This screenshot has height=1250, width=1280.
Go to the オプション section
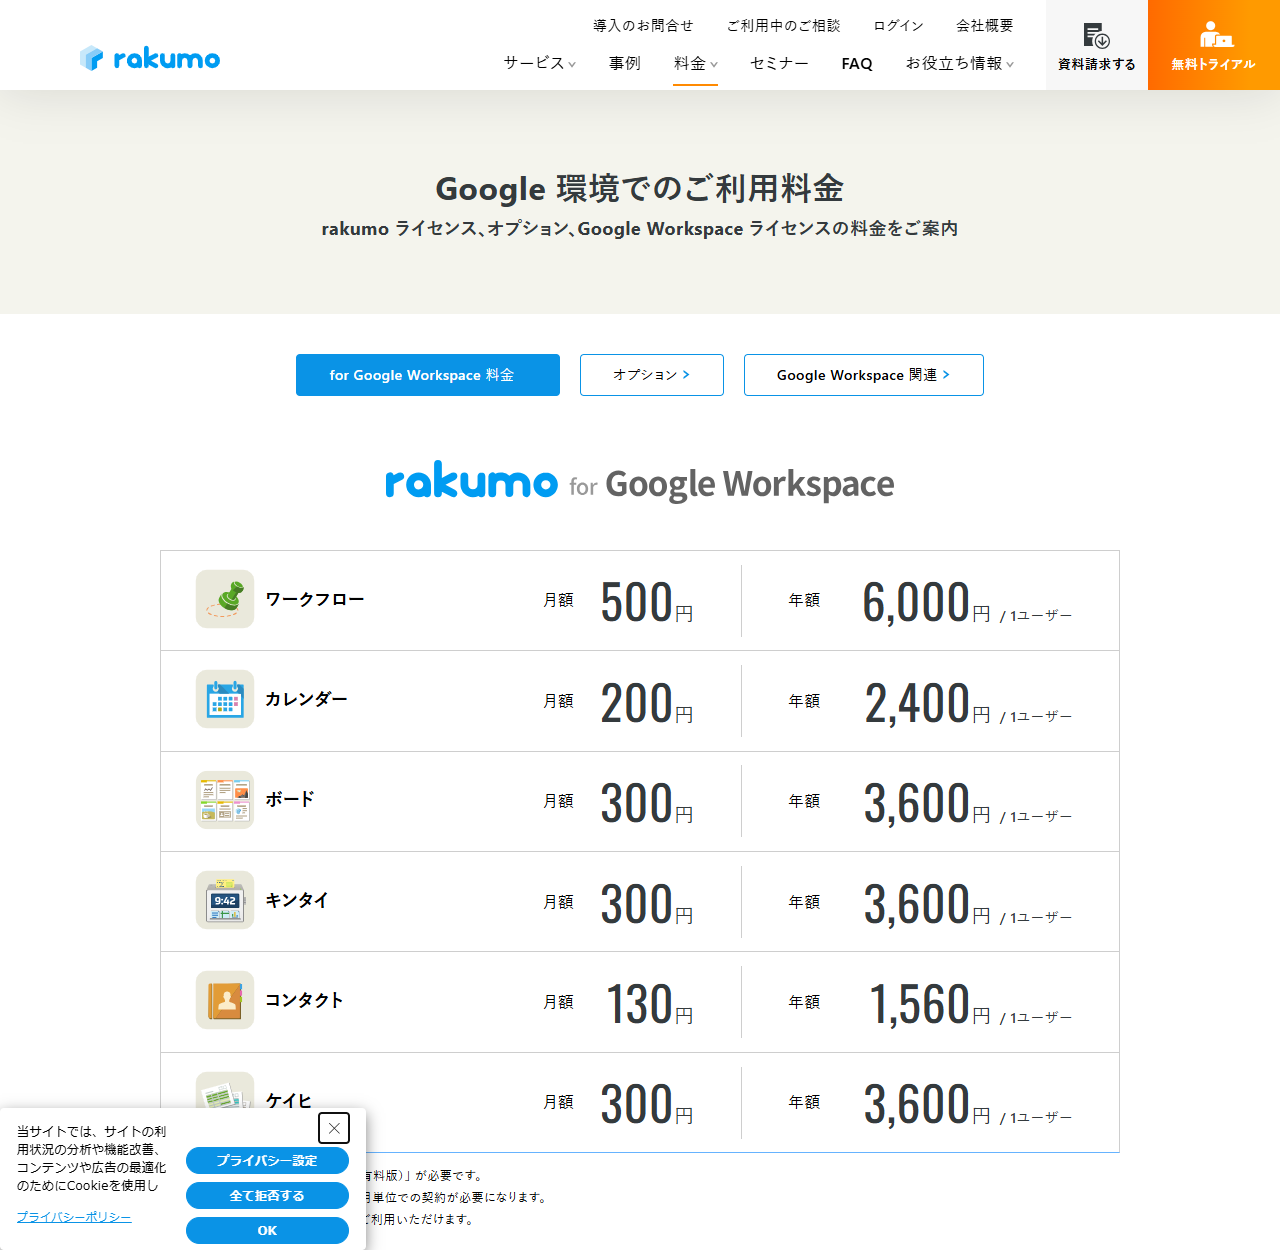652,375
